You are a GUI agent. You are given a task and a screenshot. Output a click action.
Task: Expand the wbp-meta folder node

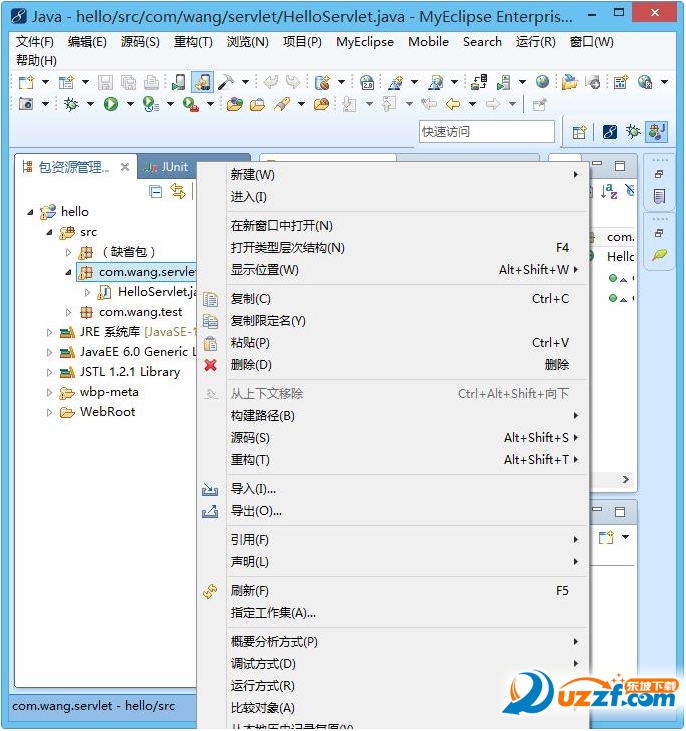click(x=49, y=393)
